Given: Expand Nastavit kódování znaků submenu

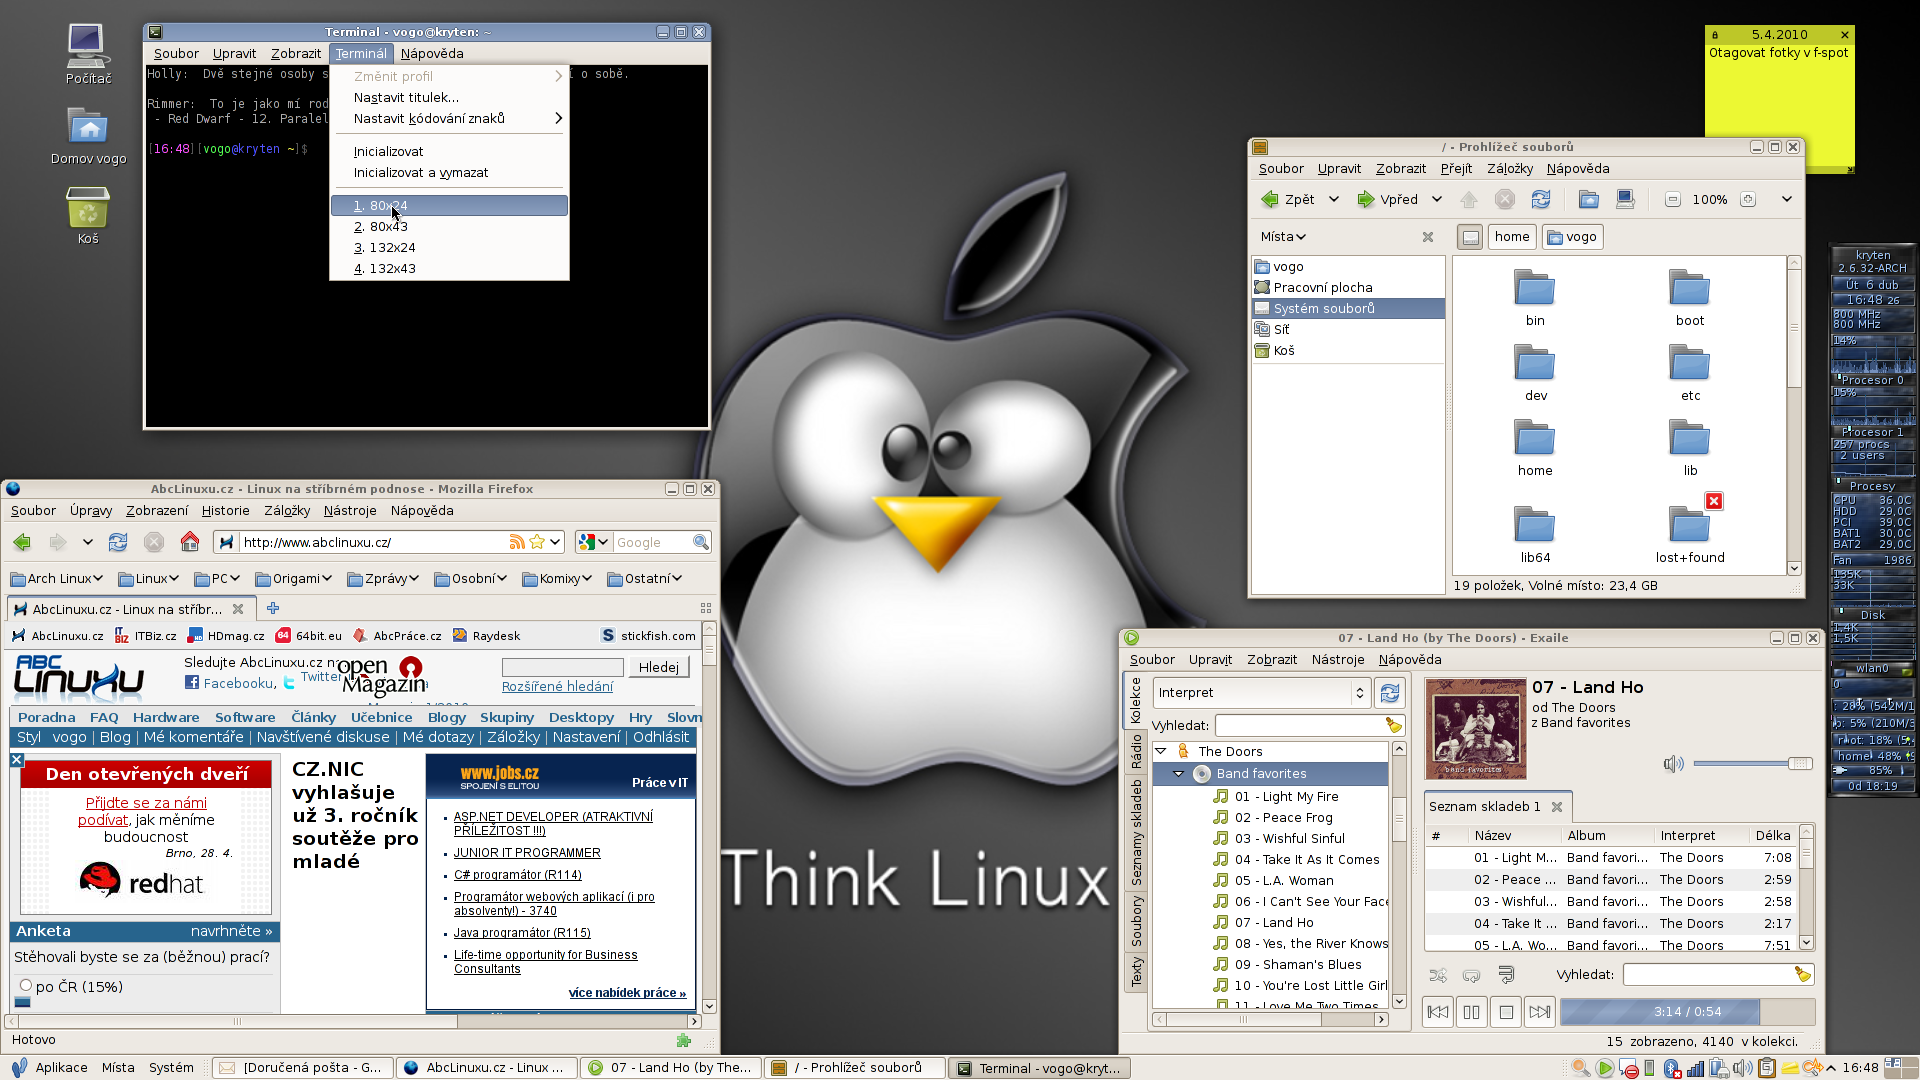Looking at the screenshot, I should pos(450,118).
